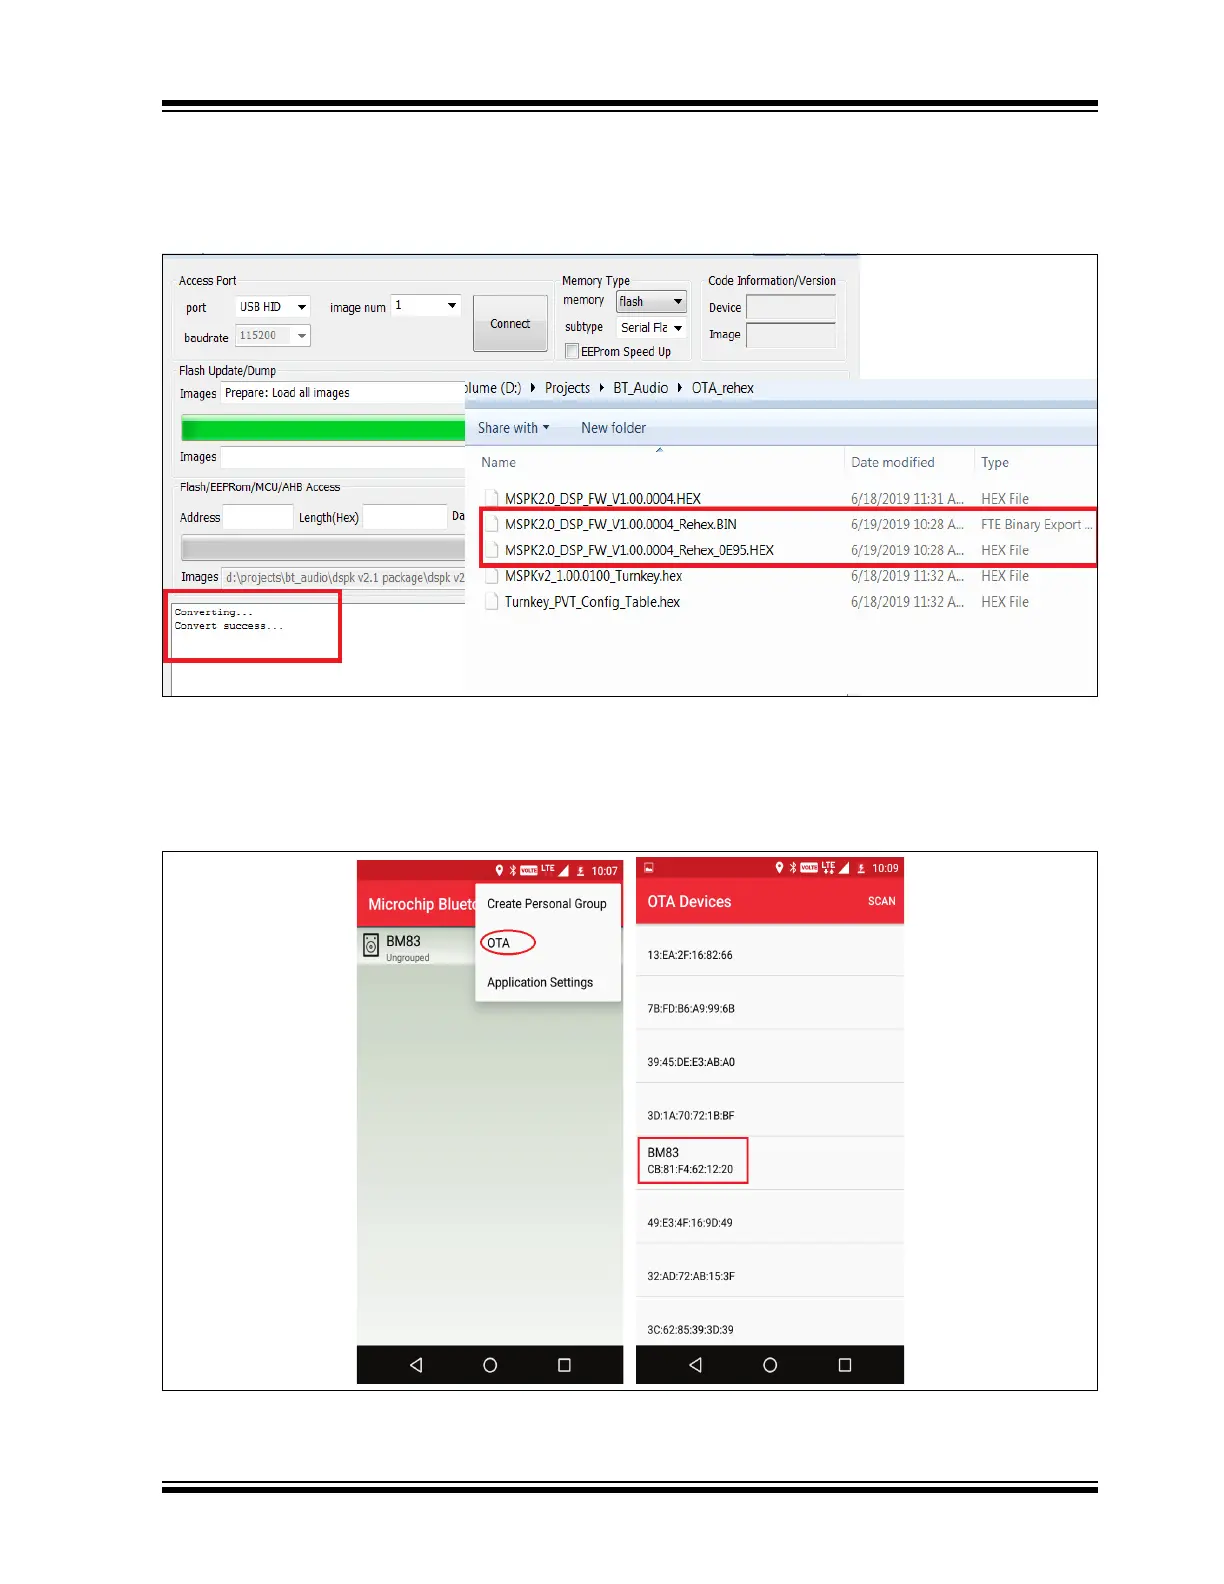Tap the BM83 Ungrouped speaker entry

coord(417,946)
